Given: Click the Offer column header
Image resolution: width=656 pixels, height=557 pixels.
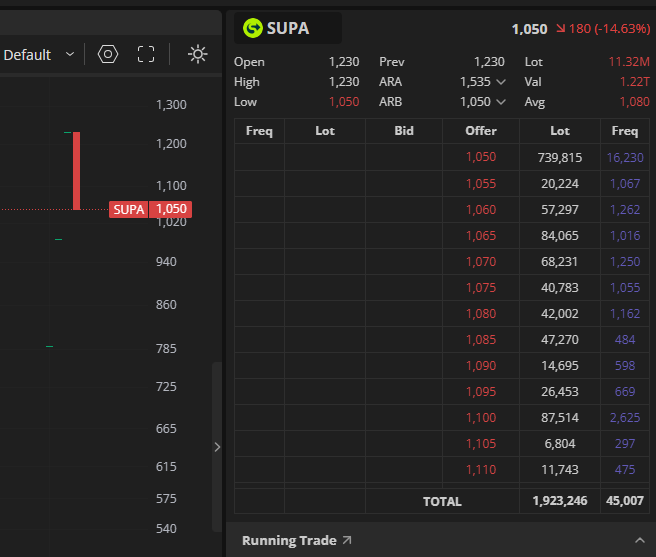Looking at the screenshot, I should [x=481, y=131].
